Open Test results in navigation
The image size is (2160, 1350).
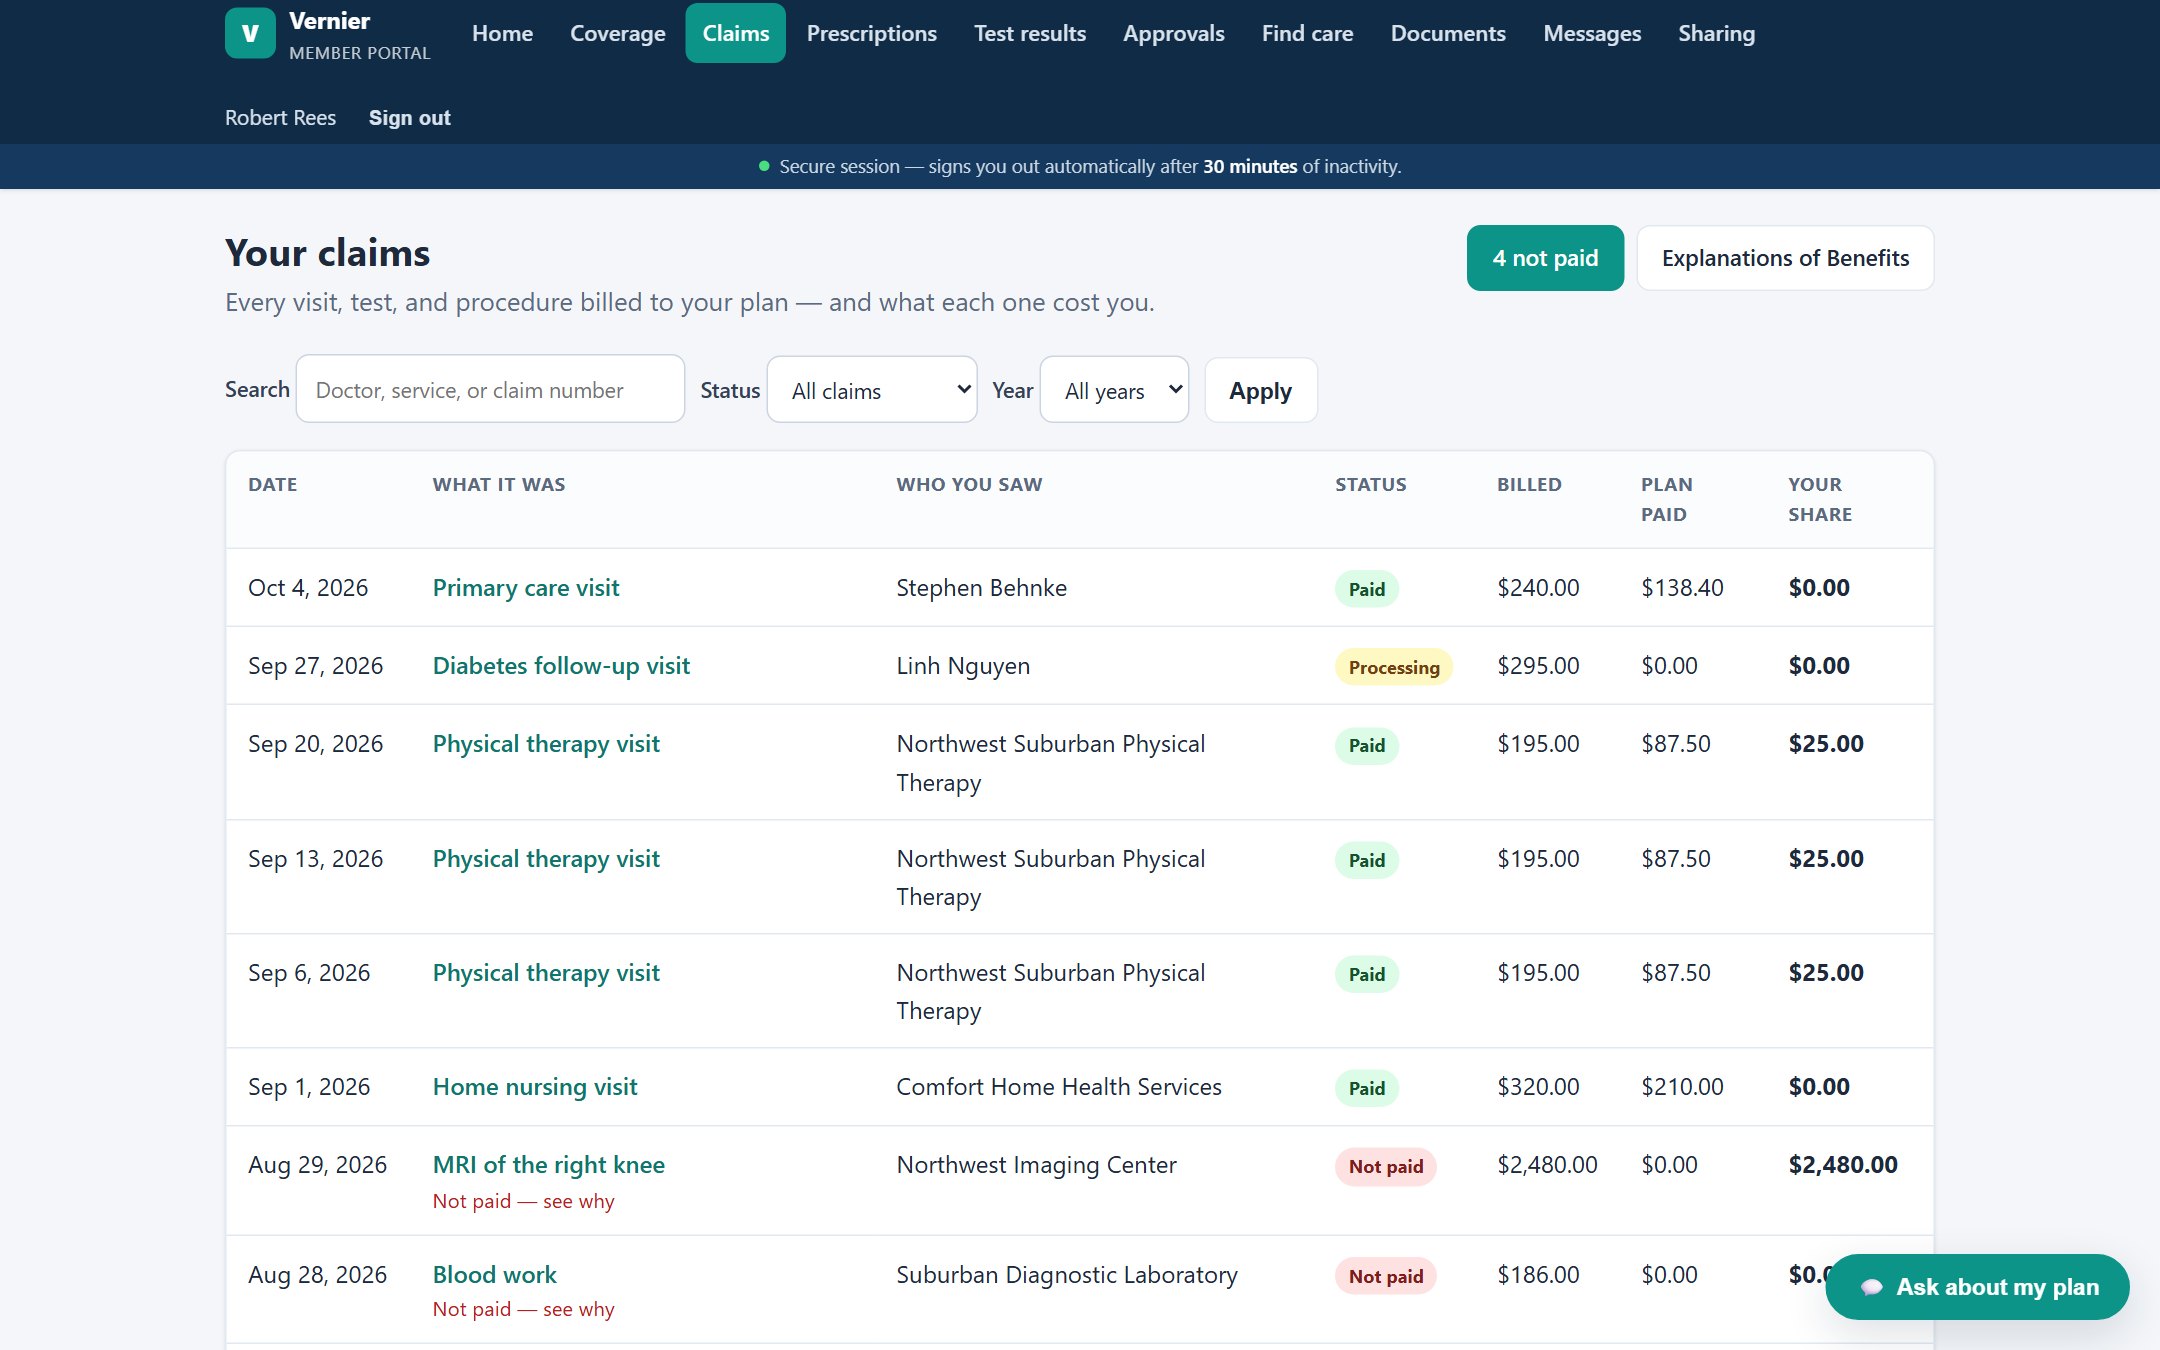1030,33
